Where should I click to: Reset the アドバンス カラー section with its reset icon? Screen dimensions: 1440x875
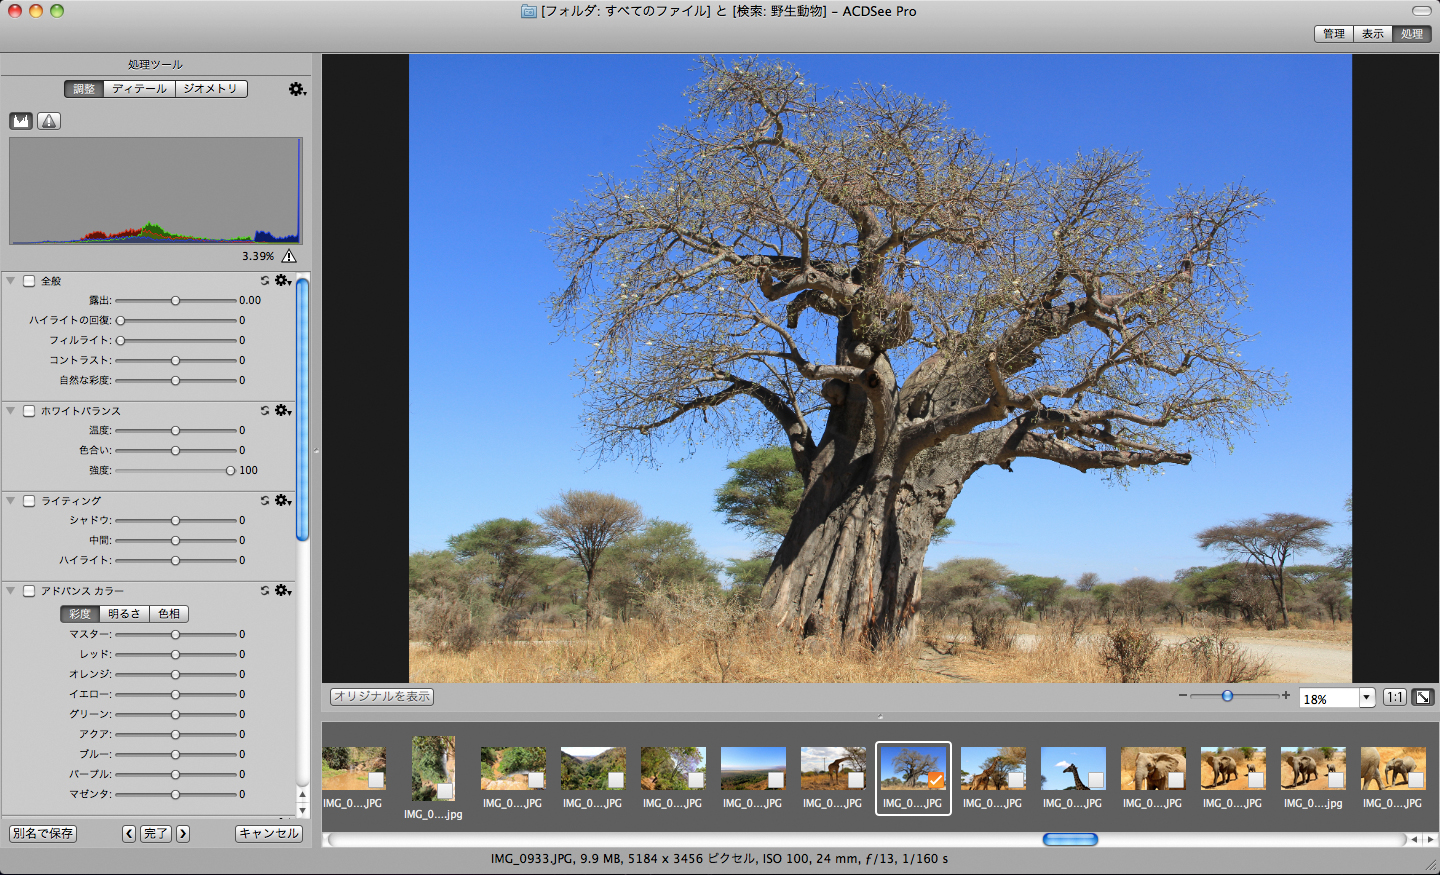tap(265, 591)
